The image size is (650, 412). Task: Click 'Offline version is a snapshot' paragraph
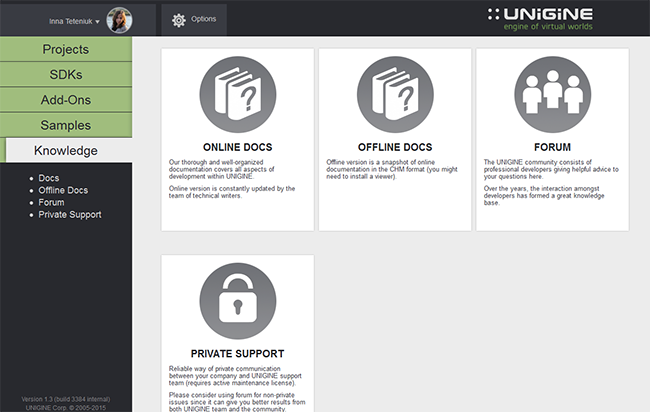[x=392, y=169]
